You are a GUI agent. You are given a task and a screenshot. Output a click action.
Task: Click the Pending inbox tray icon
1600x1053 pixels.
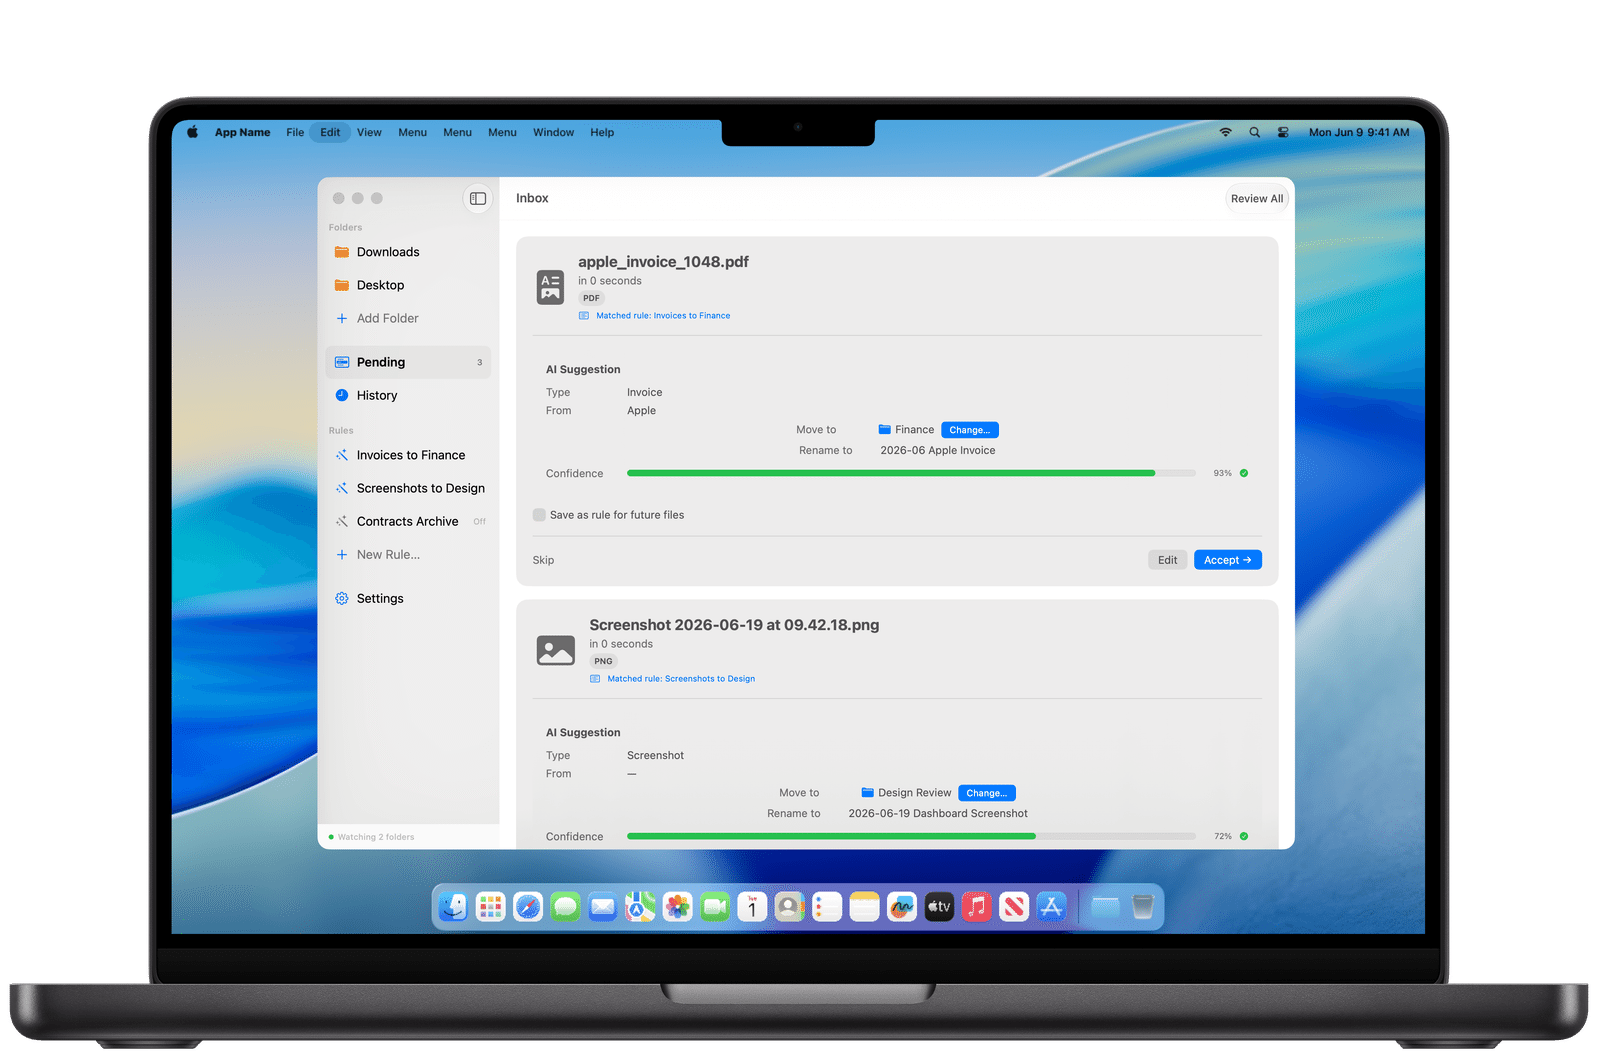pos(342,362)
